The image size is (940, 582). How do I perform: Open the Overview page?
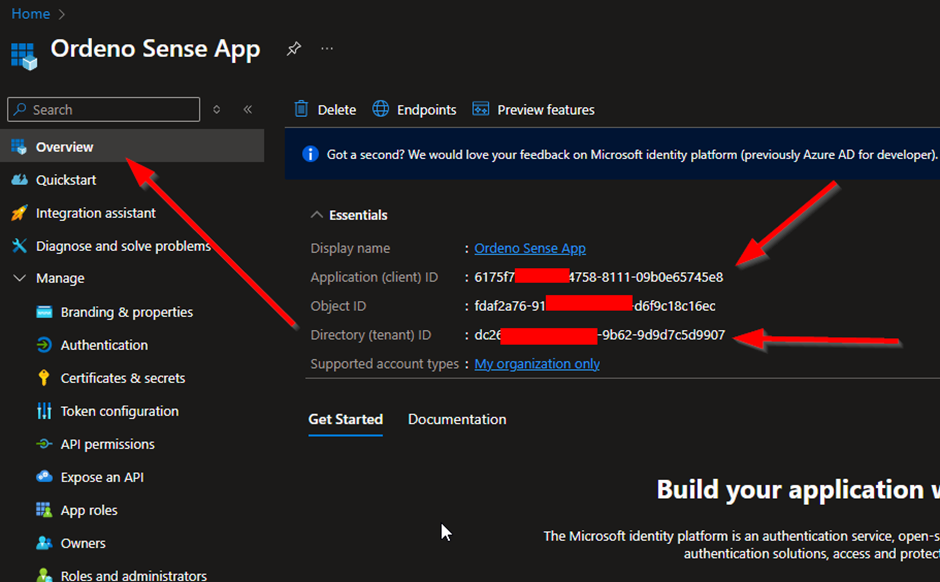[132, 146]
